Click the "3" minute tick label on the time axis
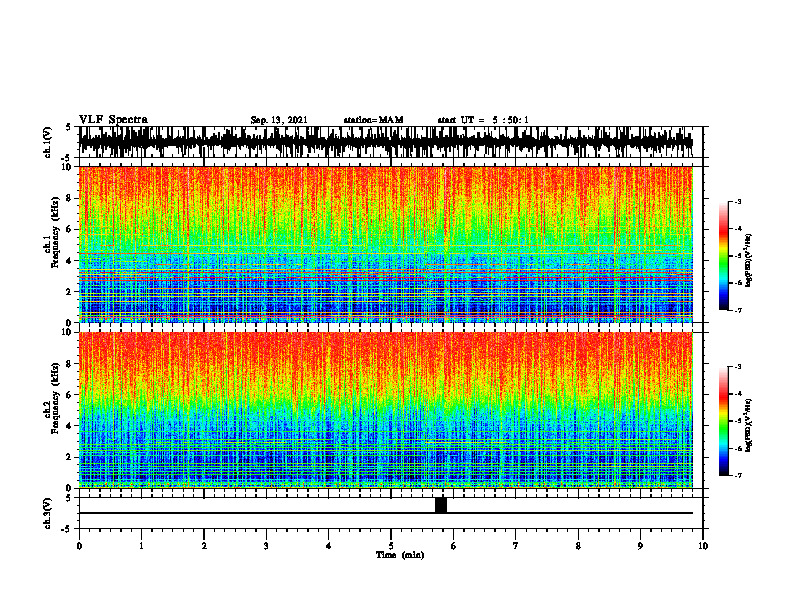 tap(266, 546)
